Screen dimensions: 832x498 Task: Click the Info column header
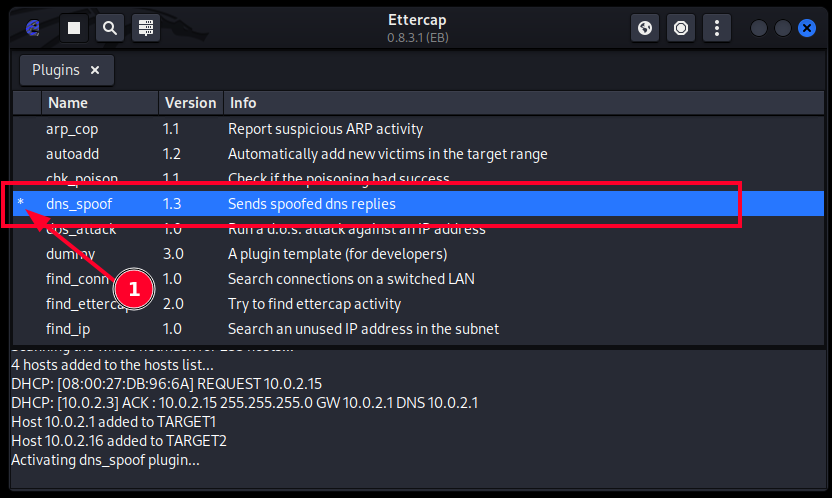tap(243, 103)
